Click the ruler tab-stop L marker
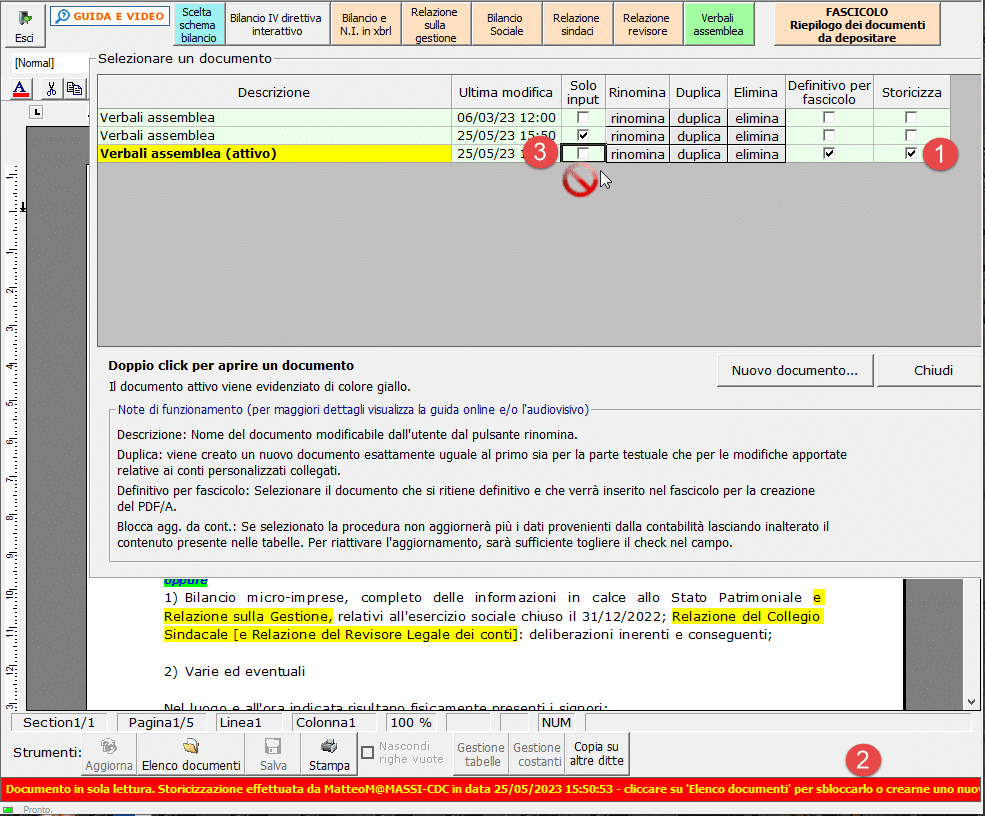 tap(37, 112)
